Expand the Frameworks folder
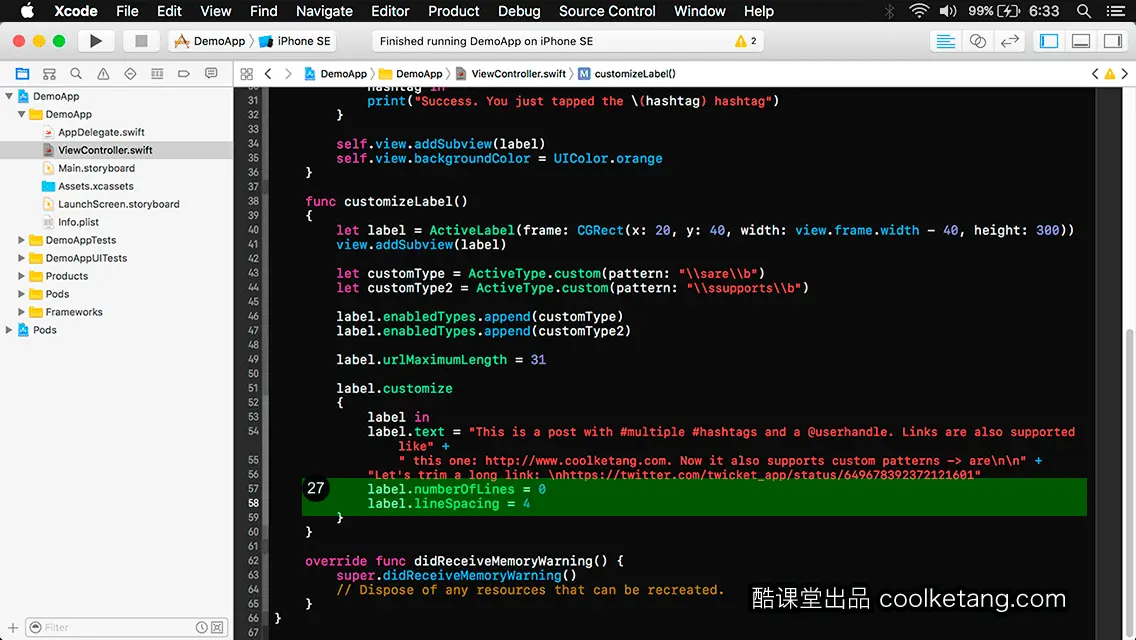1136x640 pixels. point(22,312)
